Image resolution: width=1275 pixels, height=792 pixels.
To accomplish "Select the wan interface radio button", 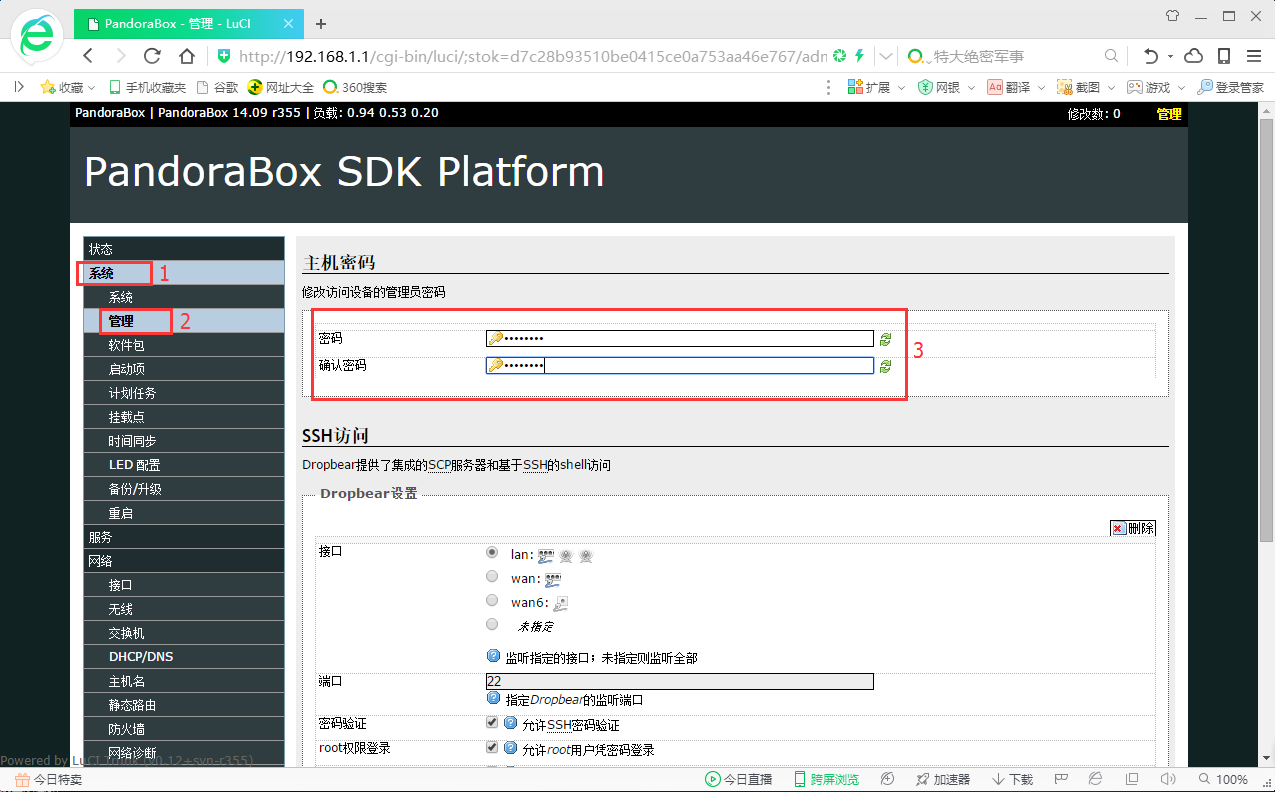I will 492,576.
